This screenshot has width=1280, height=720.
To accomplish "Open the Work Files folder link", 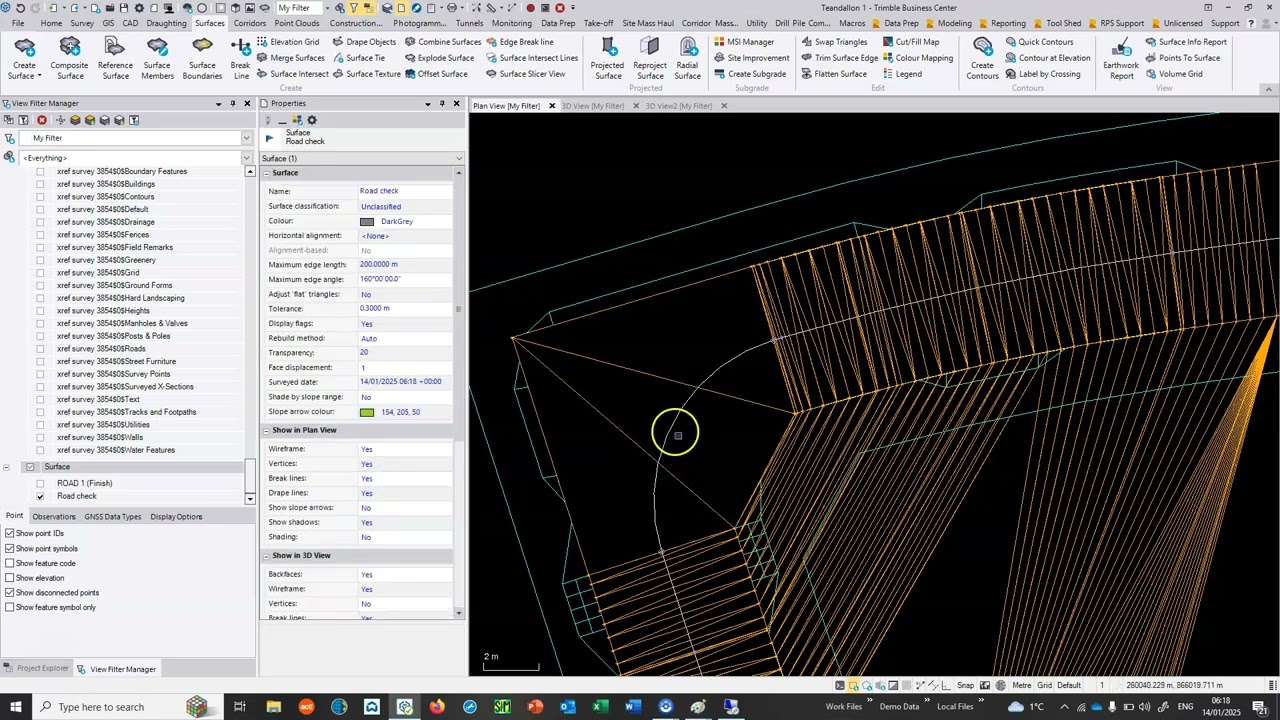I will tap(844, 707).
